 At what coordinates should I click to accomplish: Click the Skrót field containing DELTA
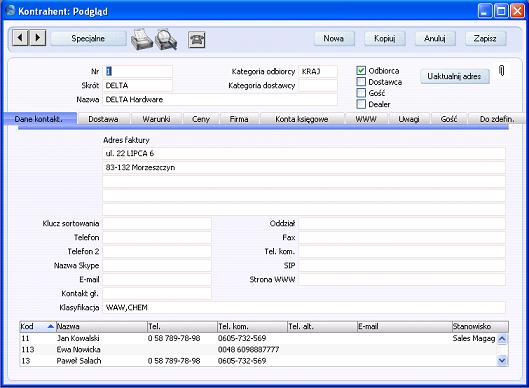[x=137, y=85]
